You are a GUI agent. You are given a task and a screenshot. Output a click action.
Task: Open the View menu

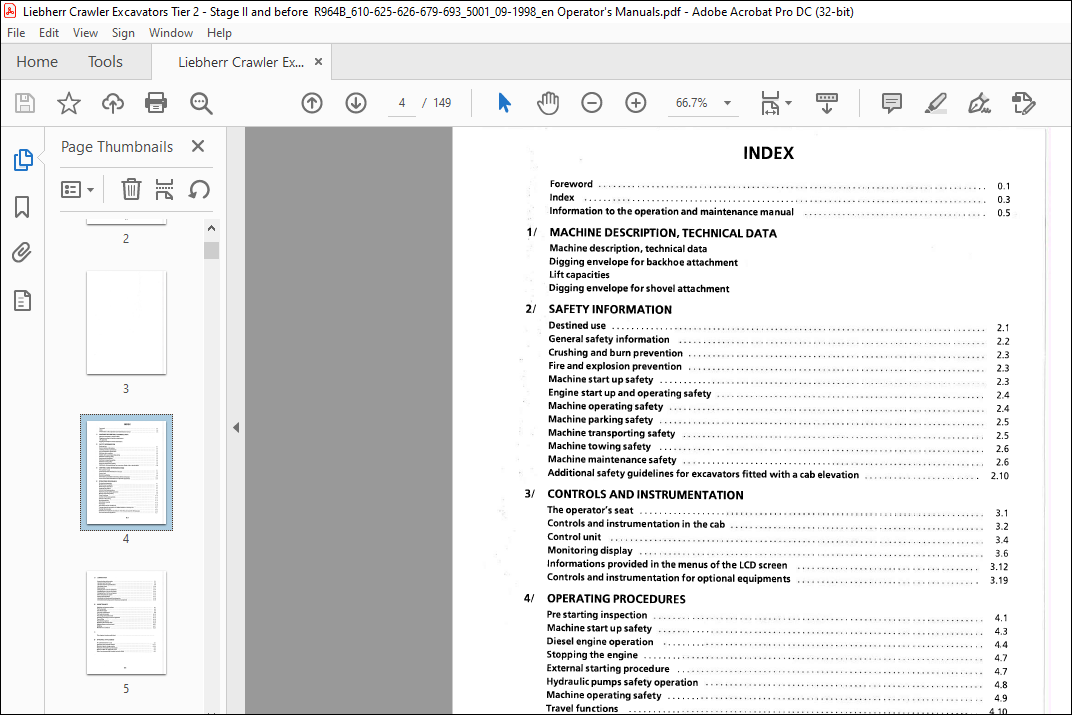coord(85,33)
